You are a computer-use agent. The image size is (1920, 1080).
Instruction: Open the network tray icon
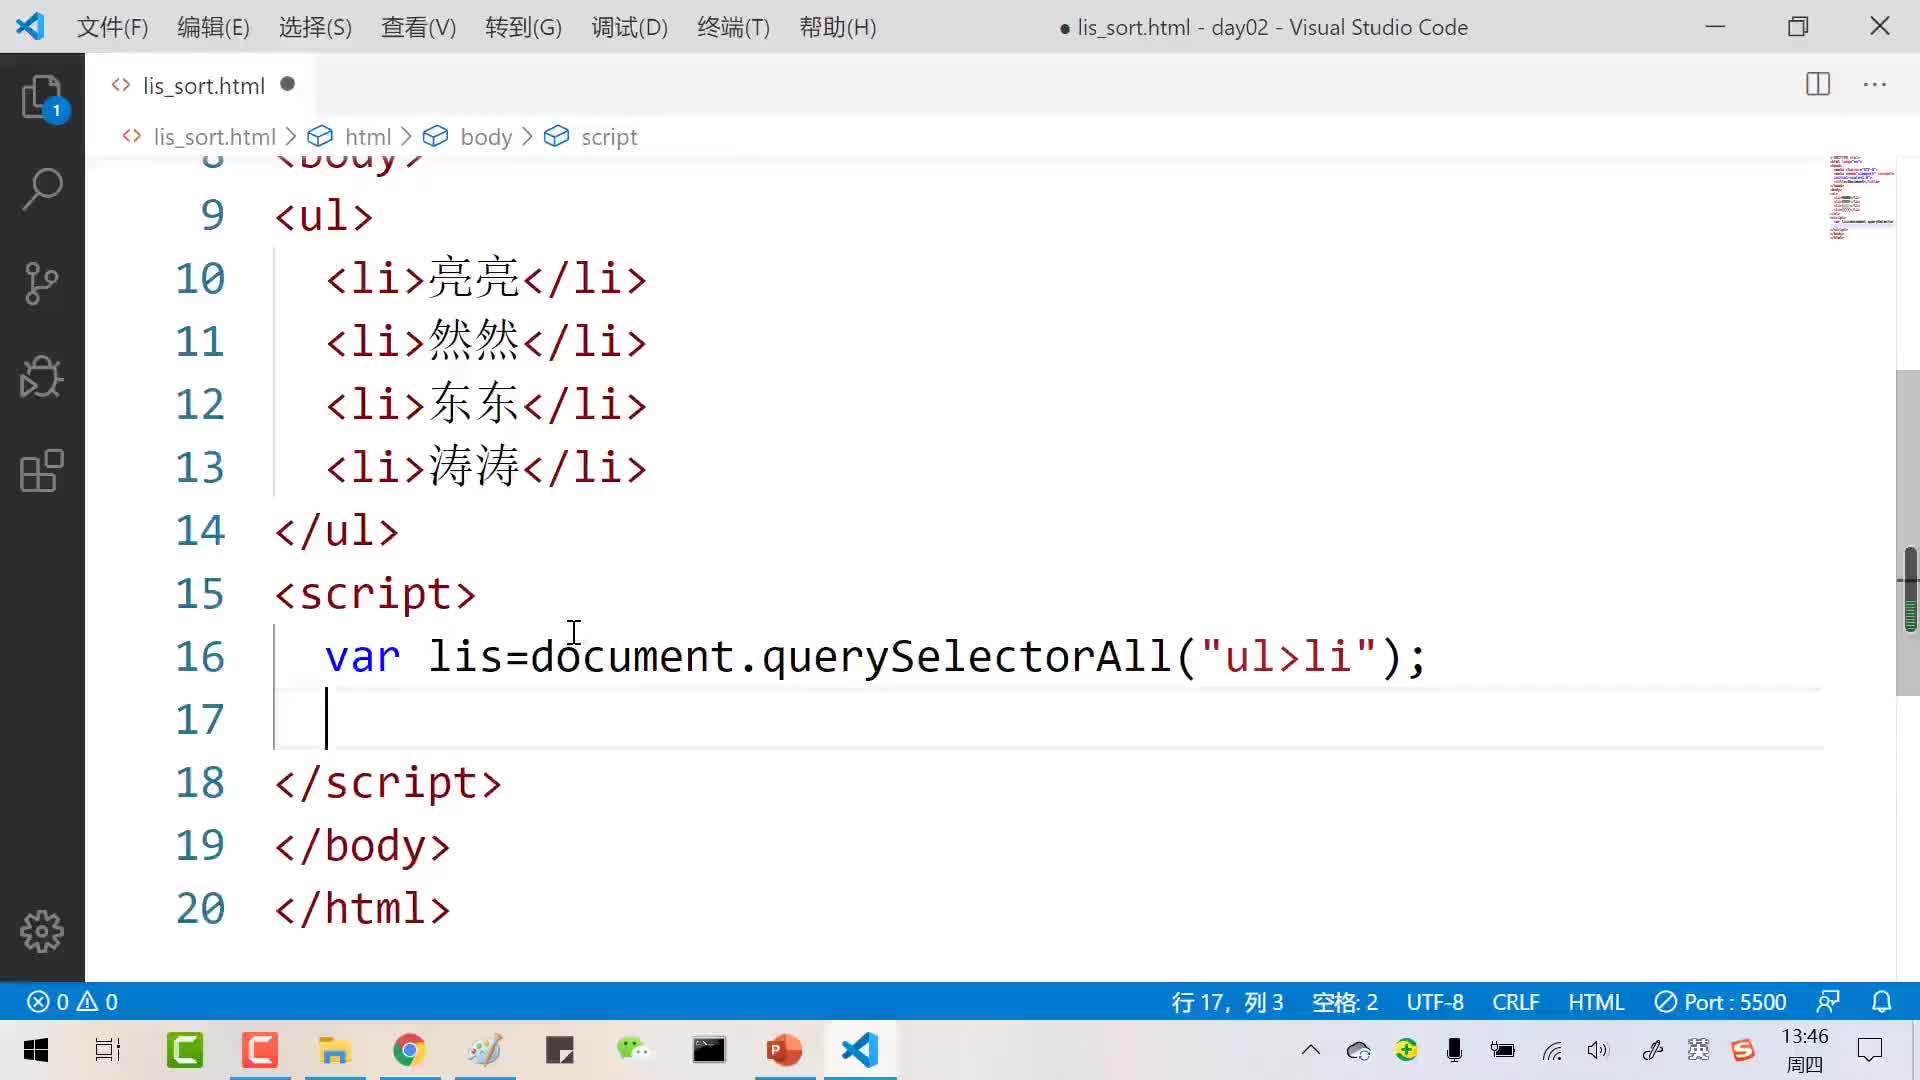click(x=1552, y=1050)
